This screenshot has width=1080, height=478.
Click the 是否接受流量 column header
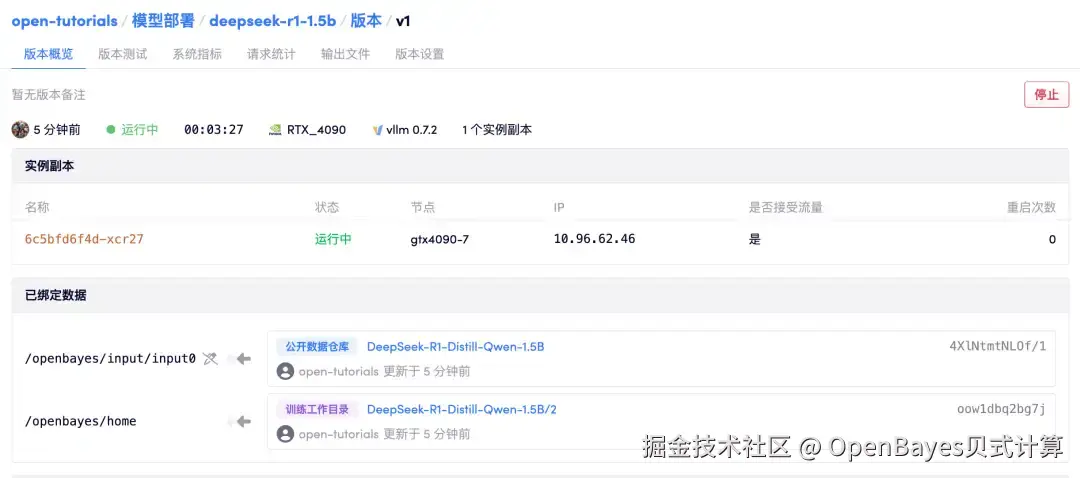click(x=786, y=207)
